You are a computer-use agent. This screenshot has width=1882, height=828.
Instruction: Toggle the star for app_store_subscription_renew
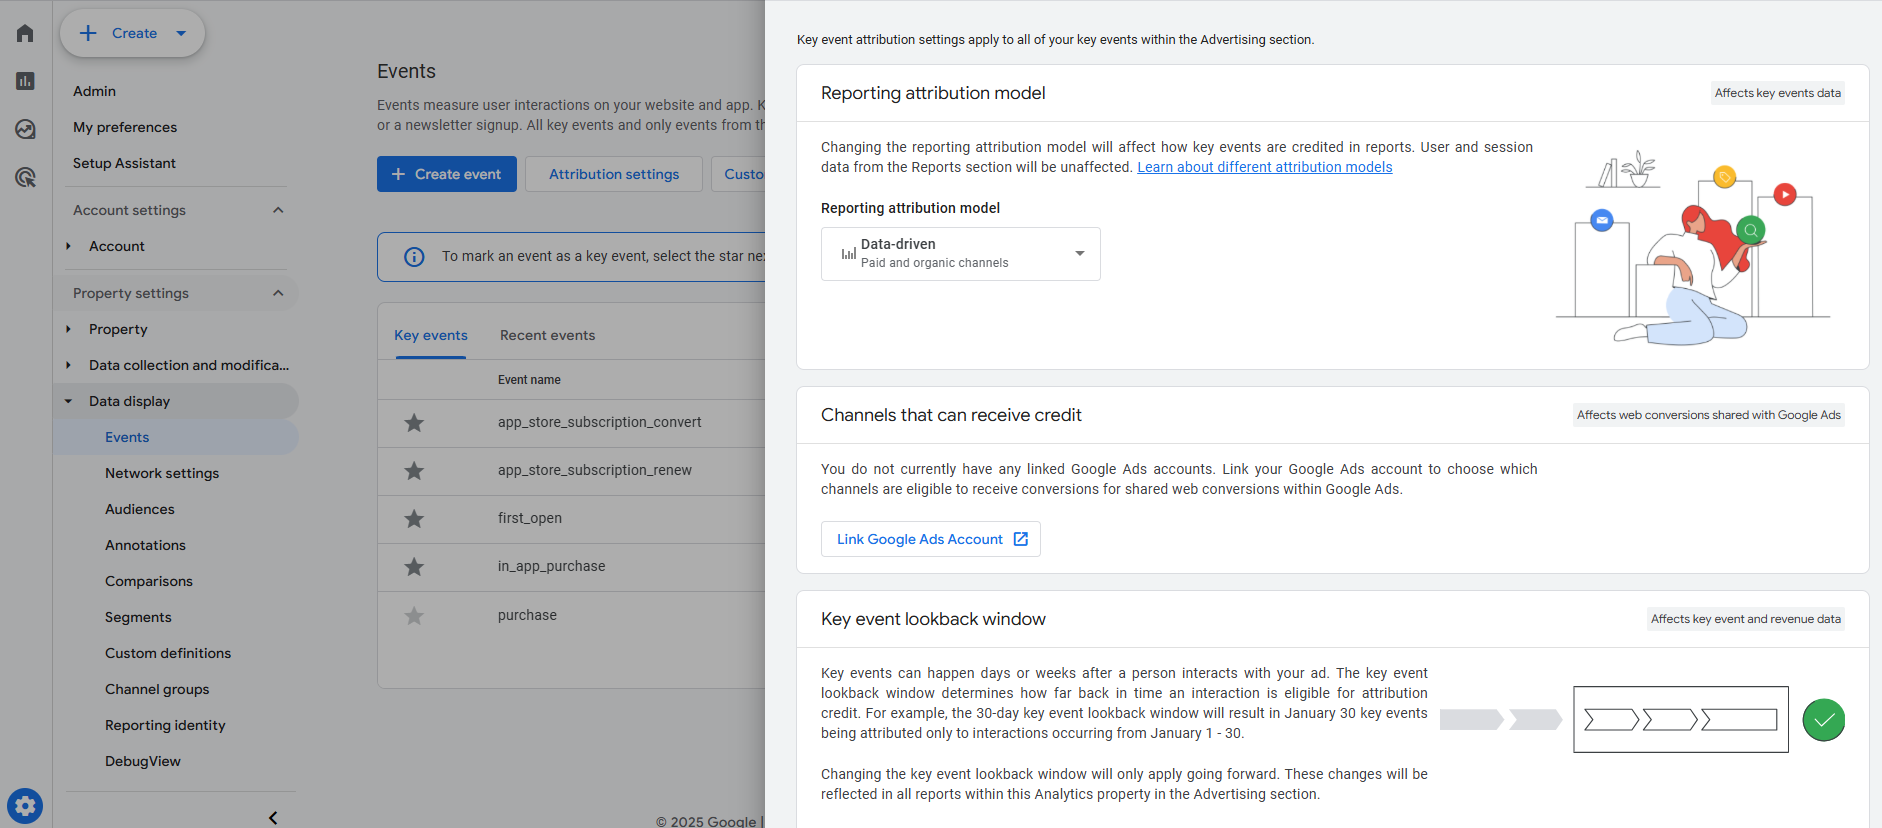(x=414, y=471)
